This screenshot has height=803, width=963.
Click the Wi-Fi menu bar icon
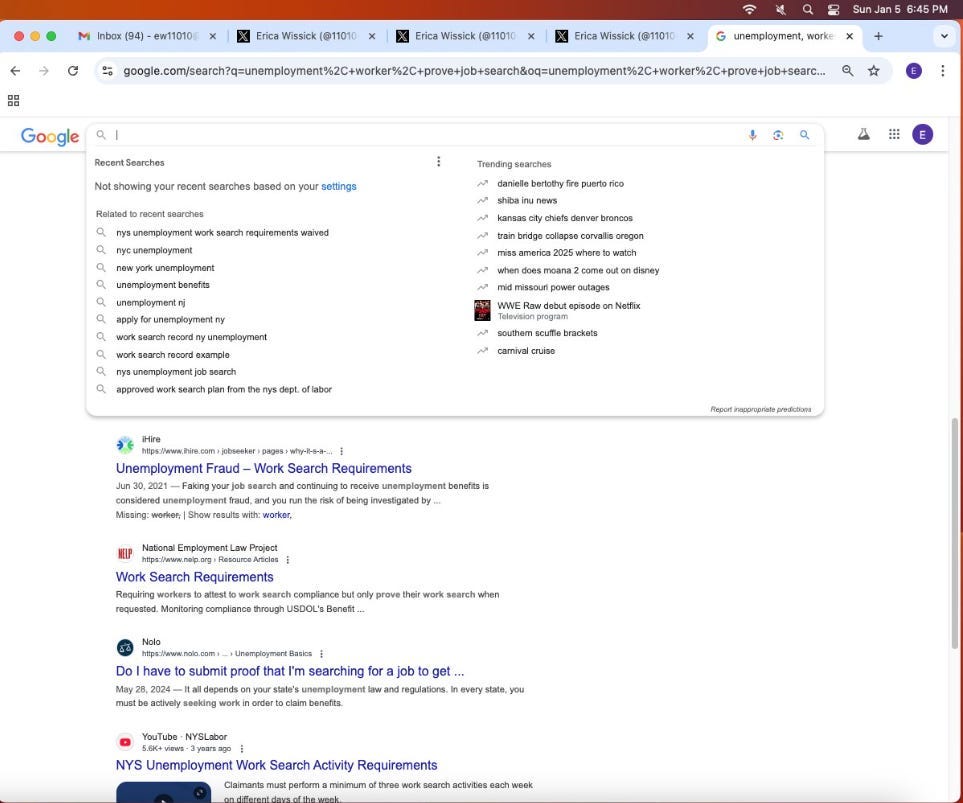(749, 9)
